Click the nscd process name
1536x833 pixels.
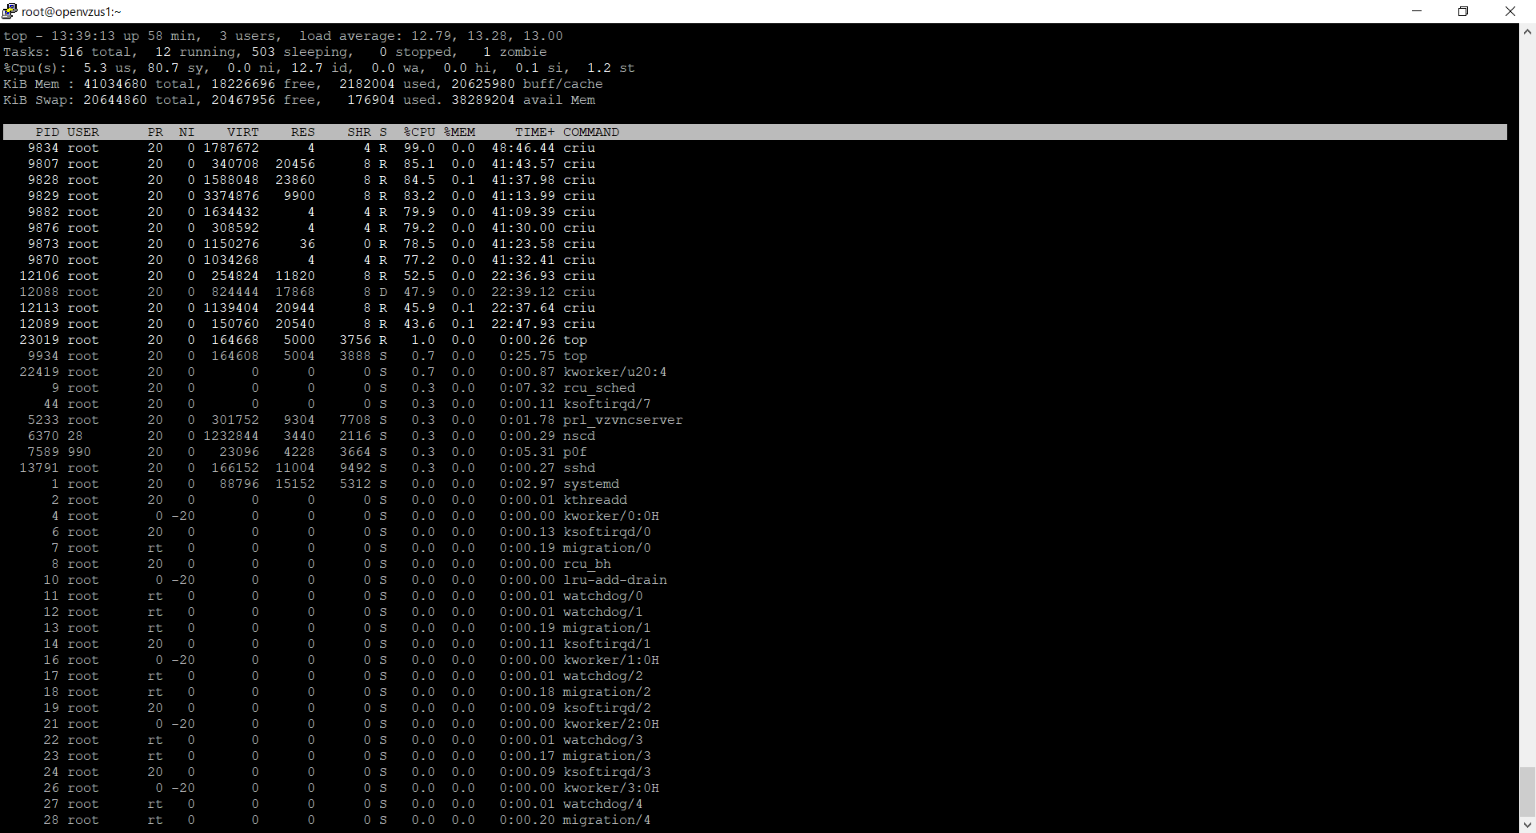click(x=579, y=436)
